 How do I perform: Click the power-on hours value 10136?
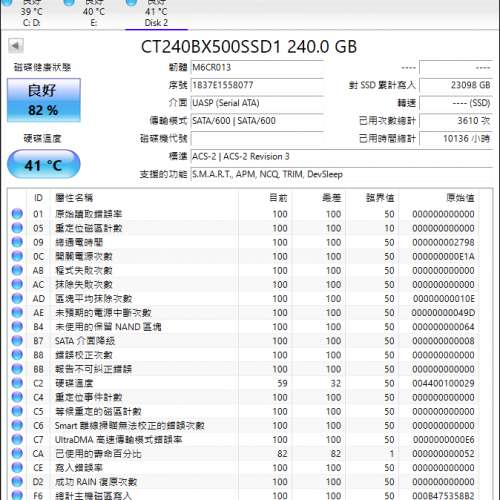tap(456, 139)
